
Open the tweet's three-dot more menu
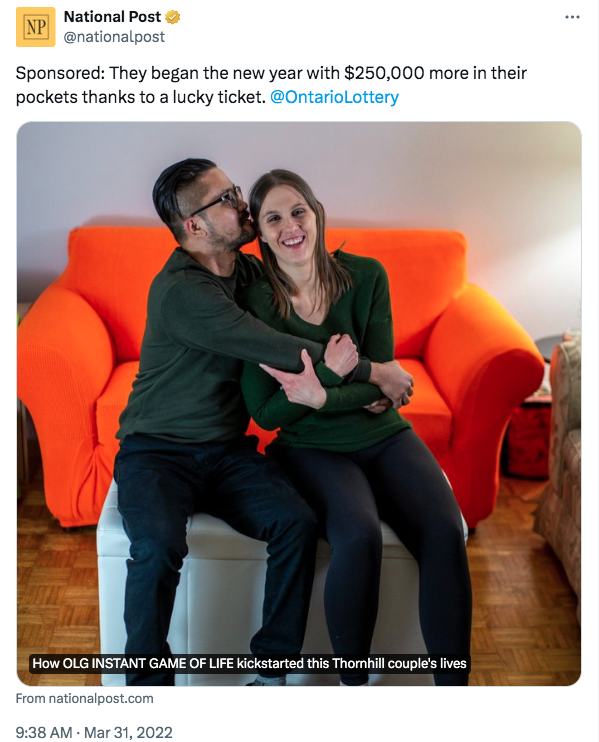pyautogui.click(x=572, y=17)
